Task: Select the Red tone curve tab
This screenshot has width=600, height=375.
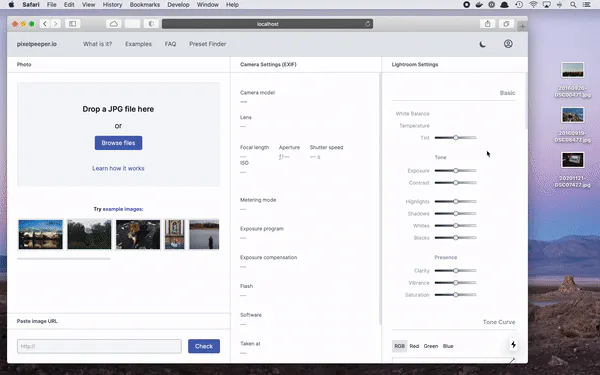Action: [414, 346]
